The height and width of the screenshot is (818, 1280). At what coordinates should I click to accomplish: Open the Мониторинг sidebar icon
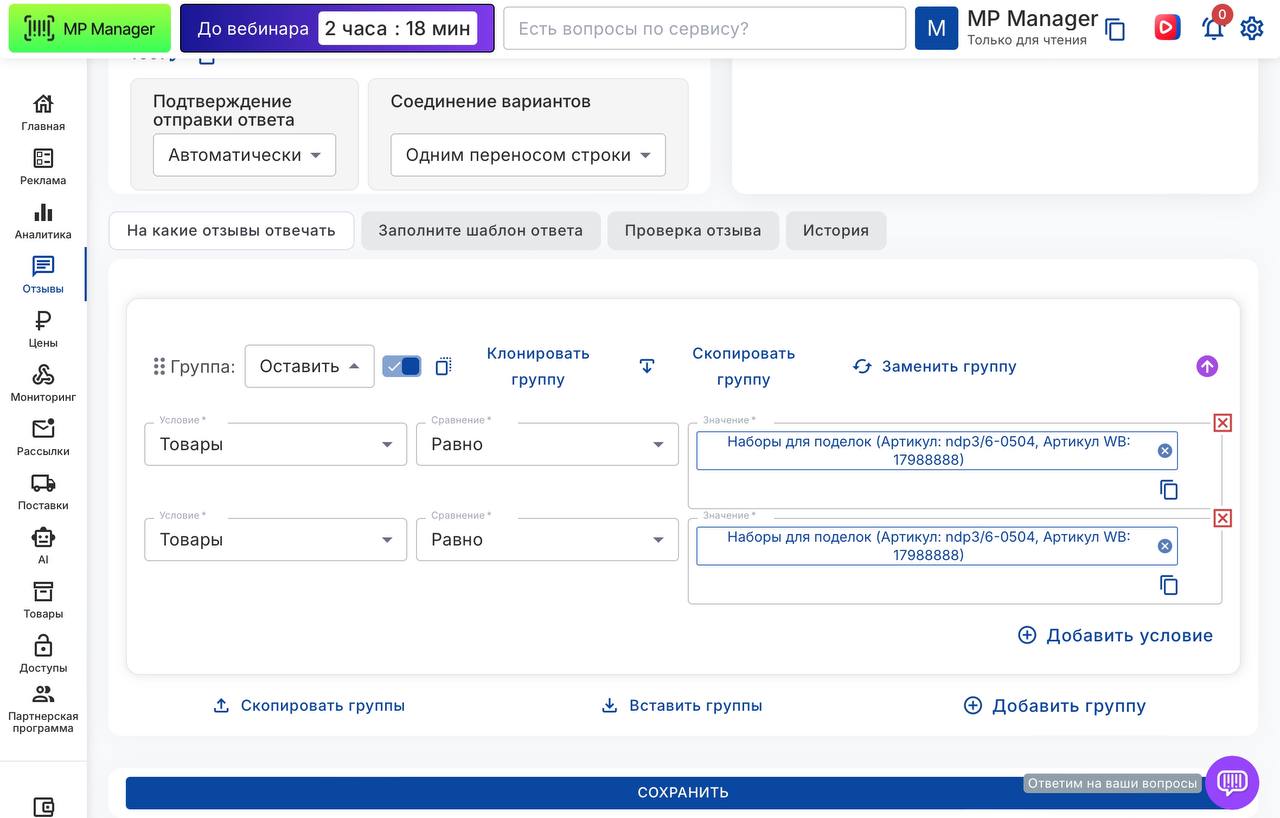tap(43, 382)
